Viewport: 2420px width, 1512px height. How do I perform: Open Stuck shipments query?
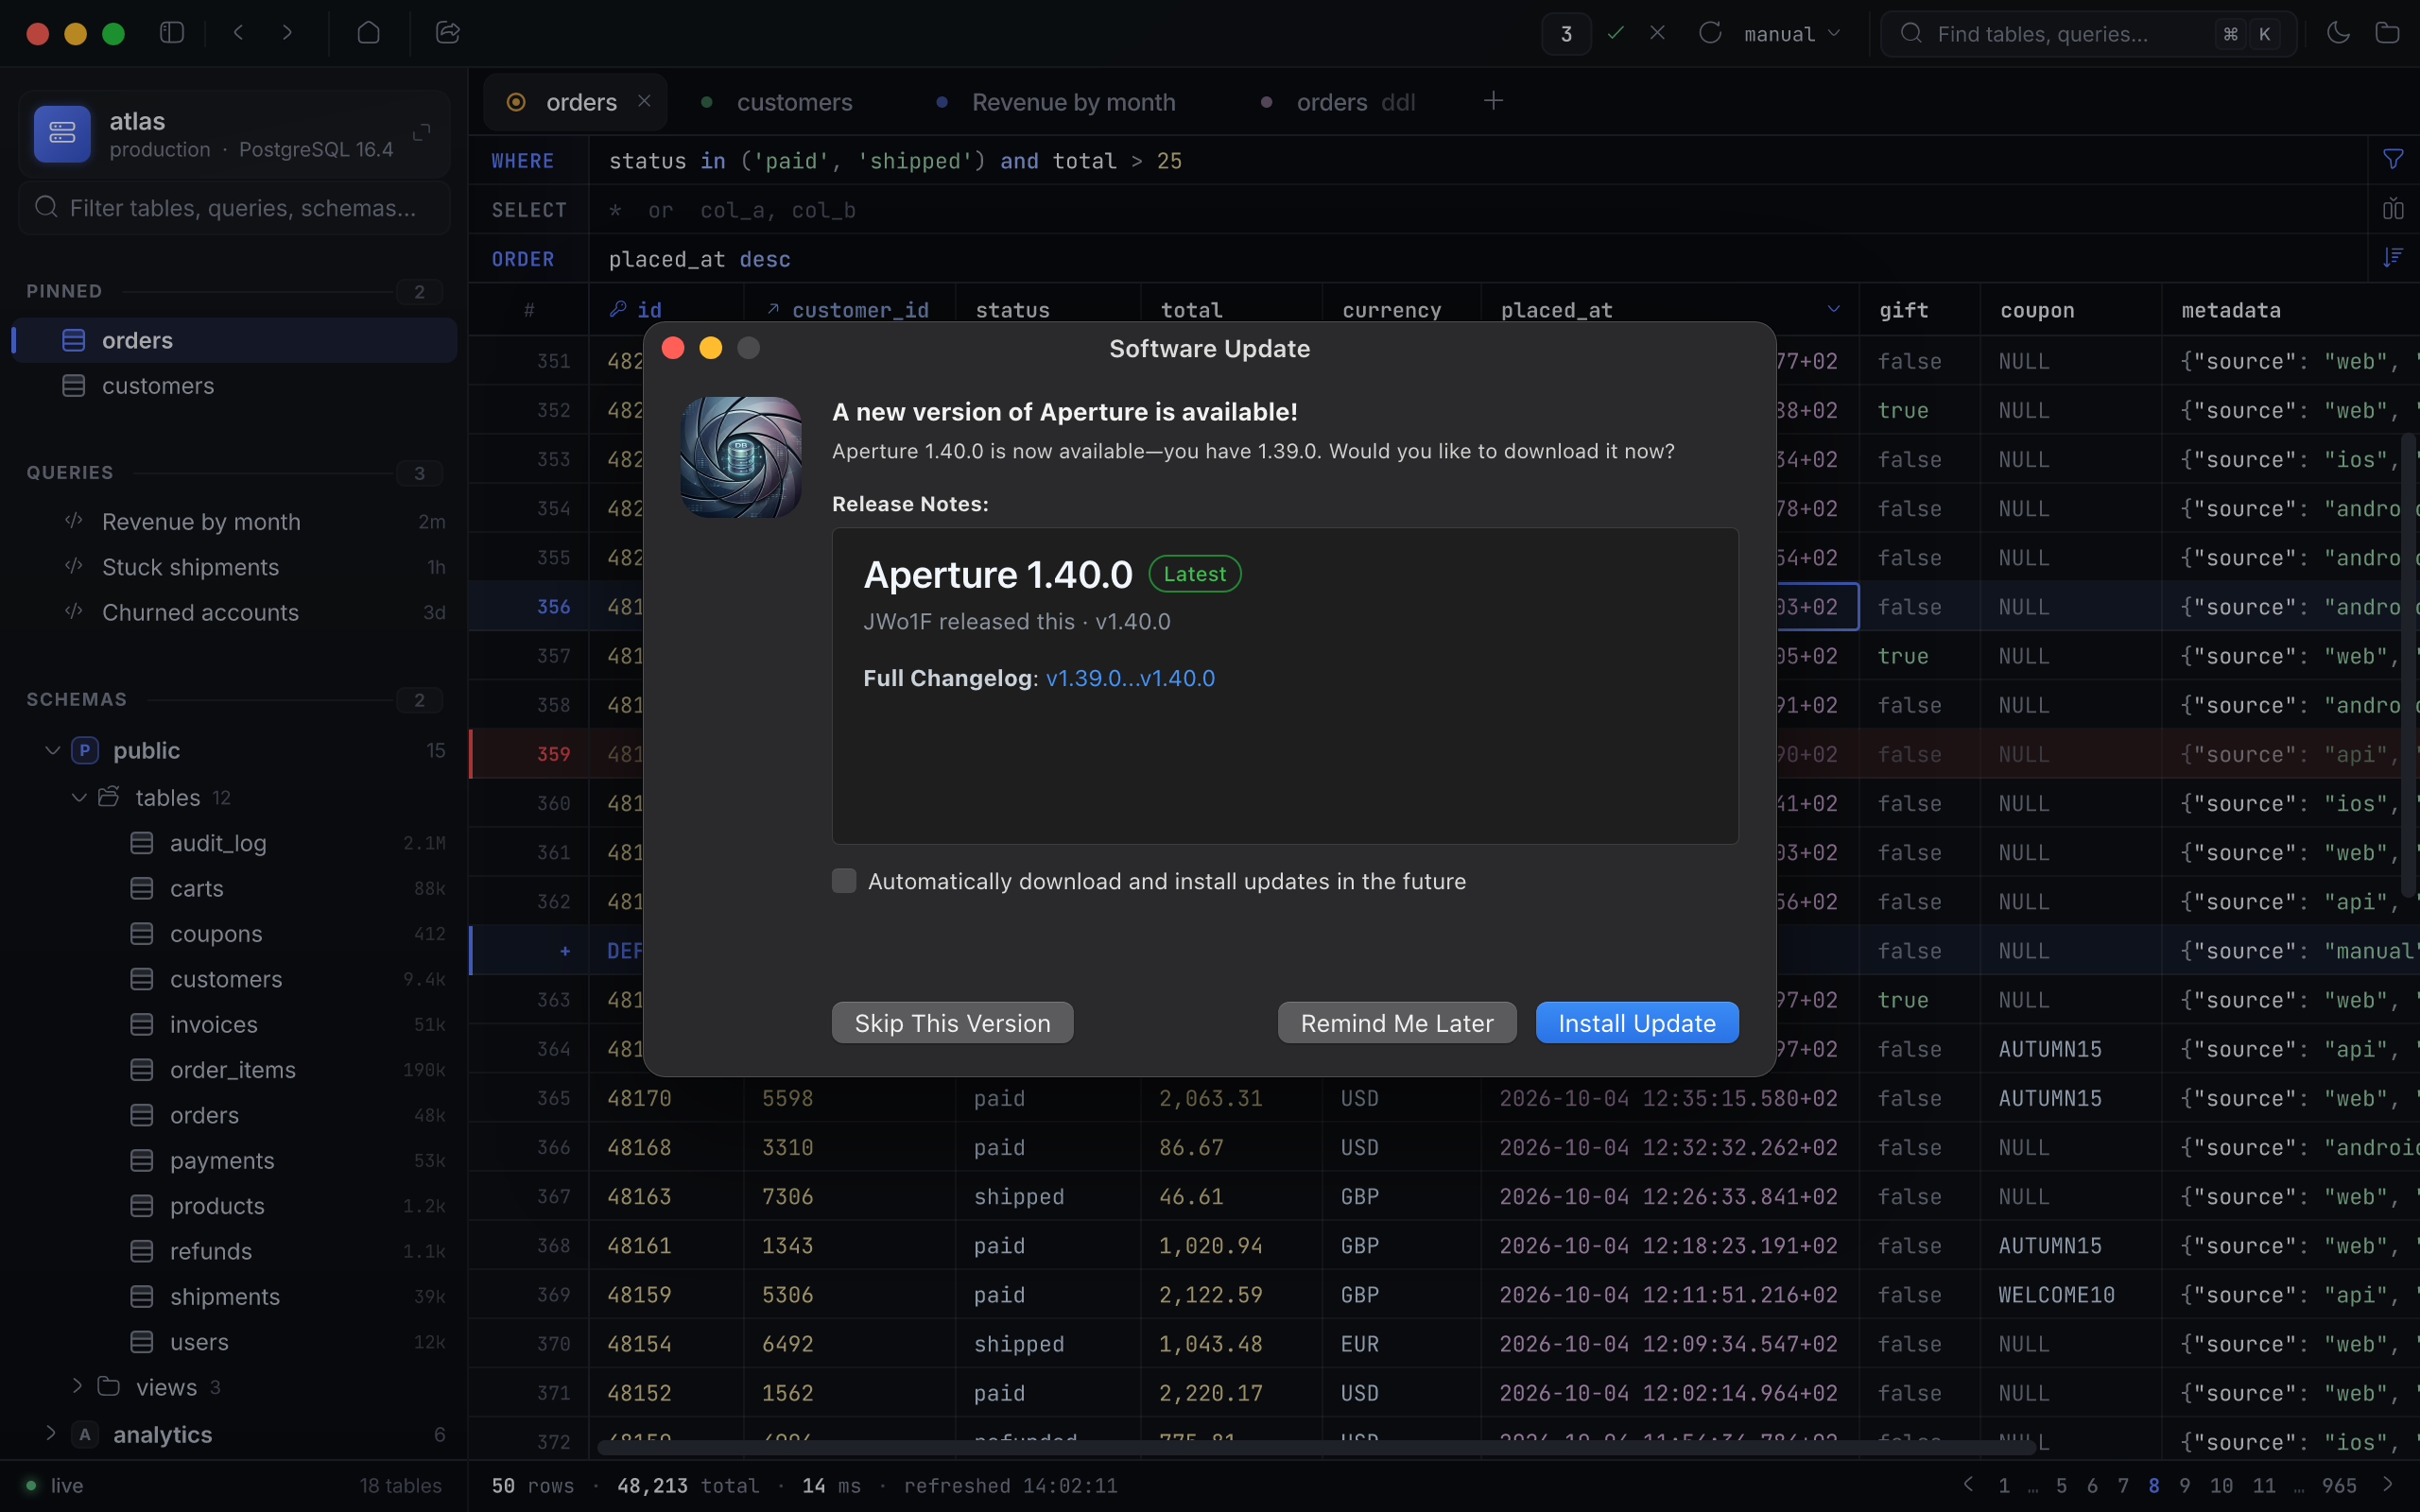[x=234, y=567]
